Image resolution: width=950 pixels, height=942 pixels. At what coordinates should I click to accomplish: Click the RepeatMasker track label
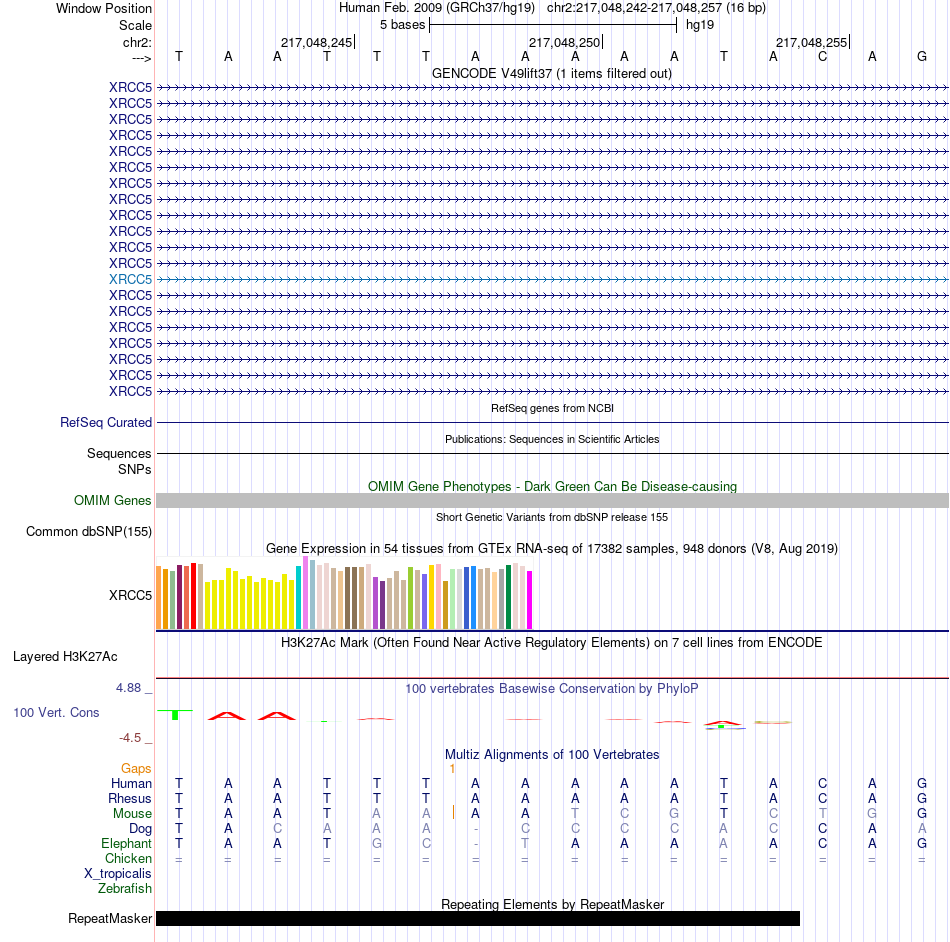[x=110, y=918]
